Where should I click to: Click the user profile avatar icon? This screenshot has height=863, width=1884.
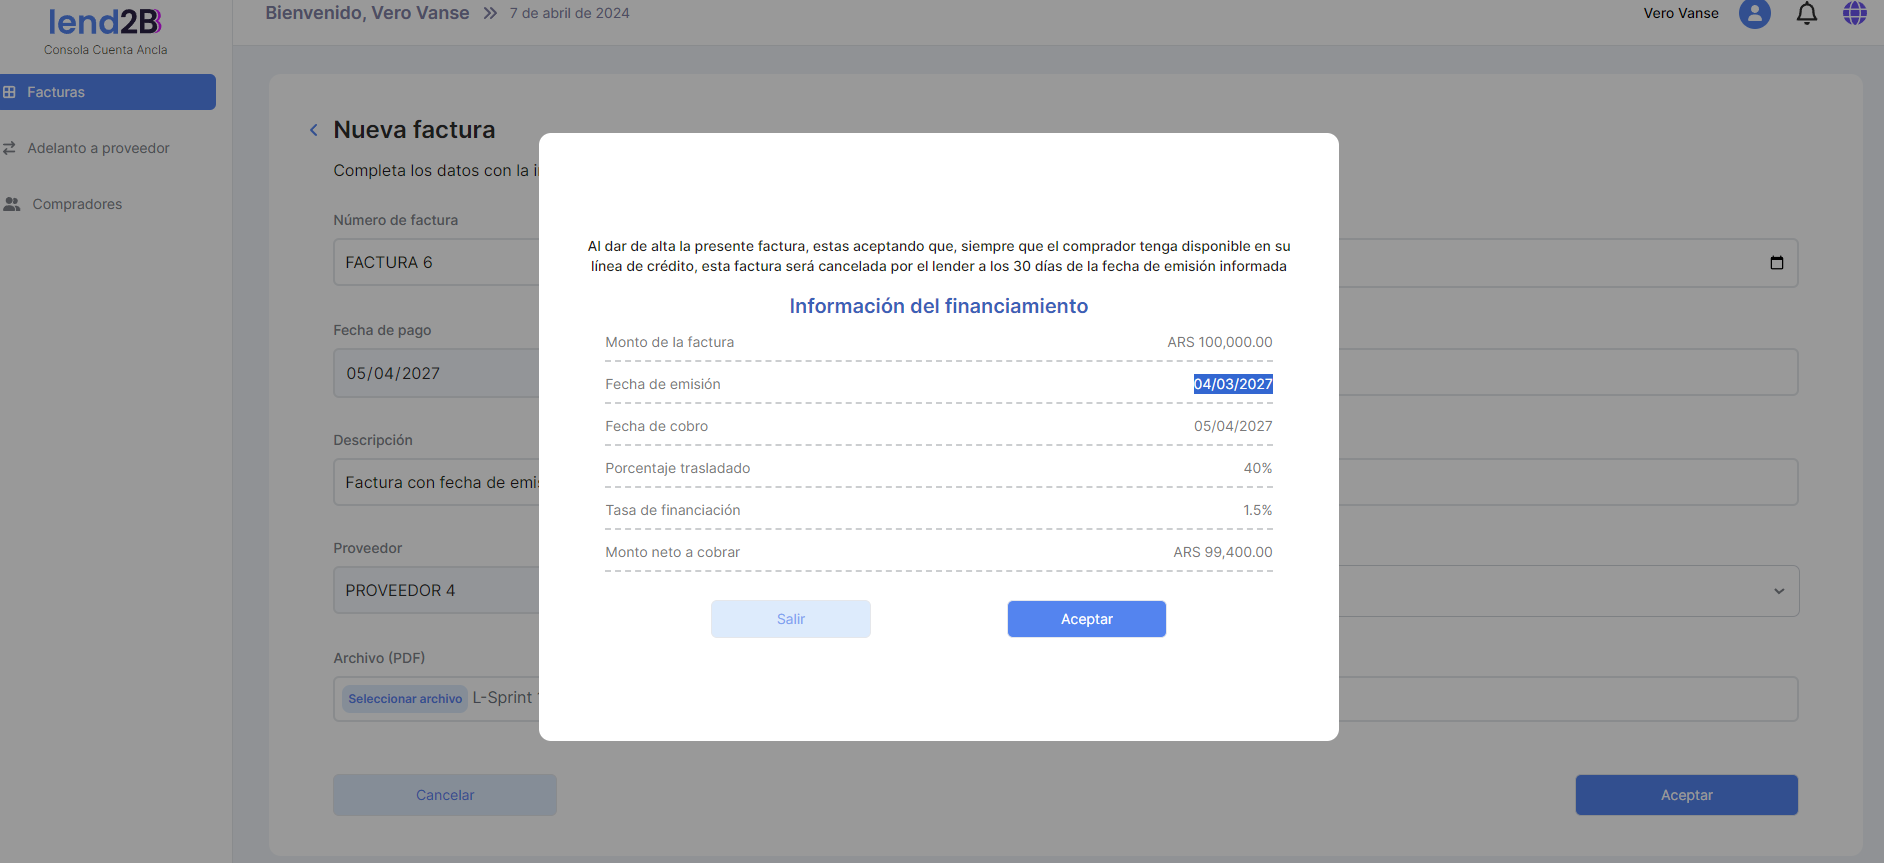click(1754, 14)
